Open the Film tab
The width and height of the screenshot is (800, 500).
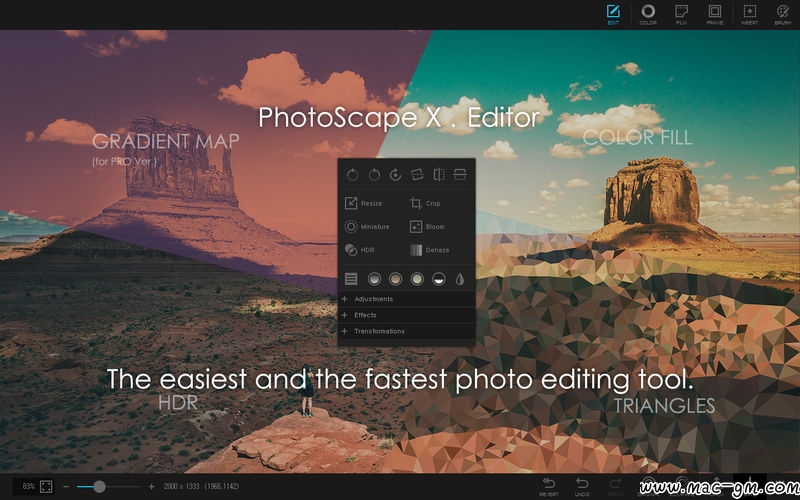click(x=681, y=15)
